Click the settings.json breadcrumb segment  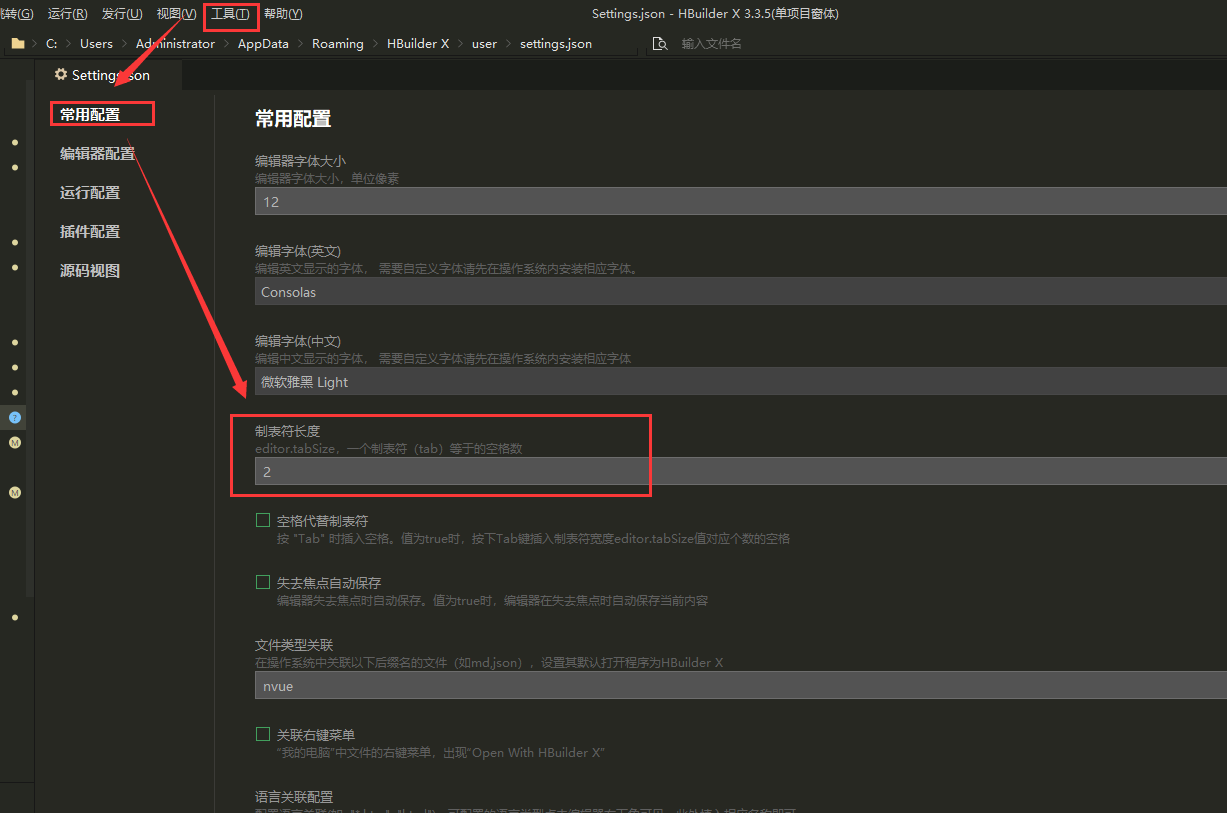pos(556,44)
